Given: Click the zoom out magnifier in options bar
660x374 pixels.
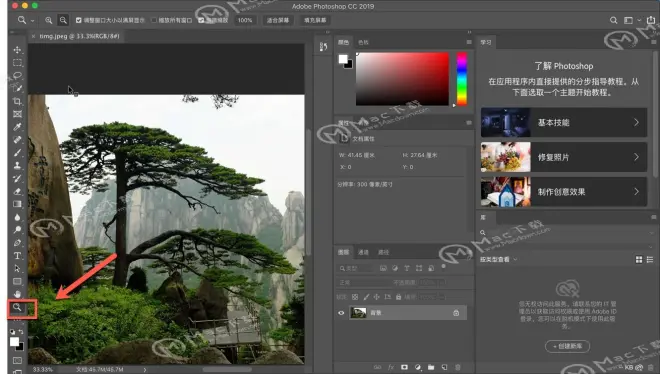Looking at the screenshot, I should coord(63,20).
